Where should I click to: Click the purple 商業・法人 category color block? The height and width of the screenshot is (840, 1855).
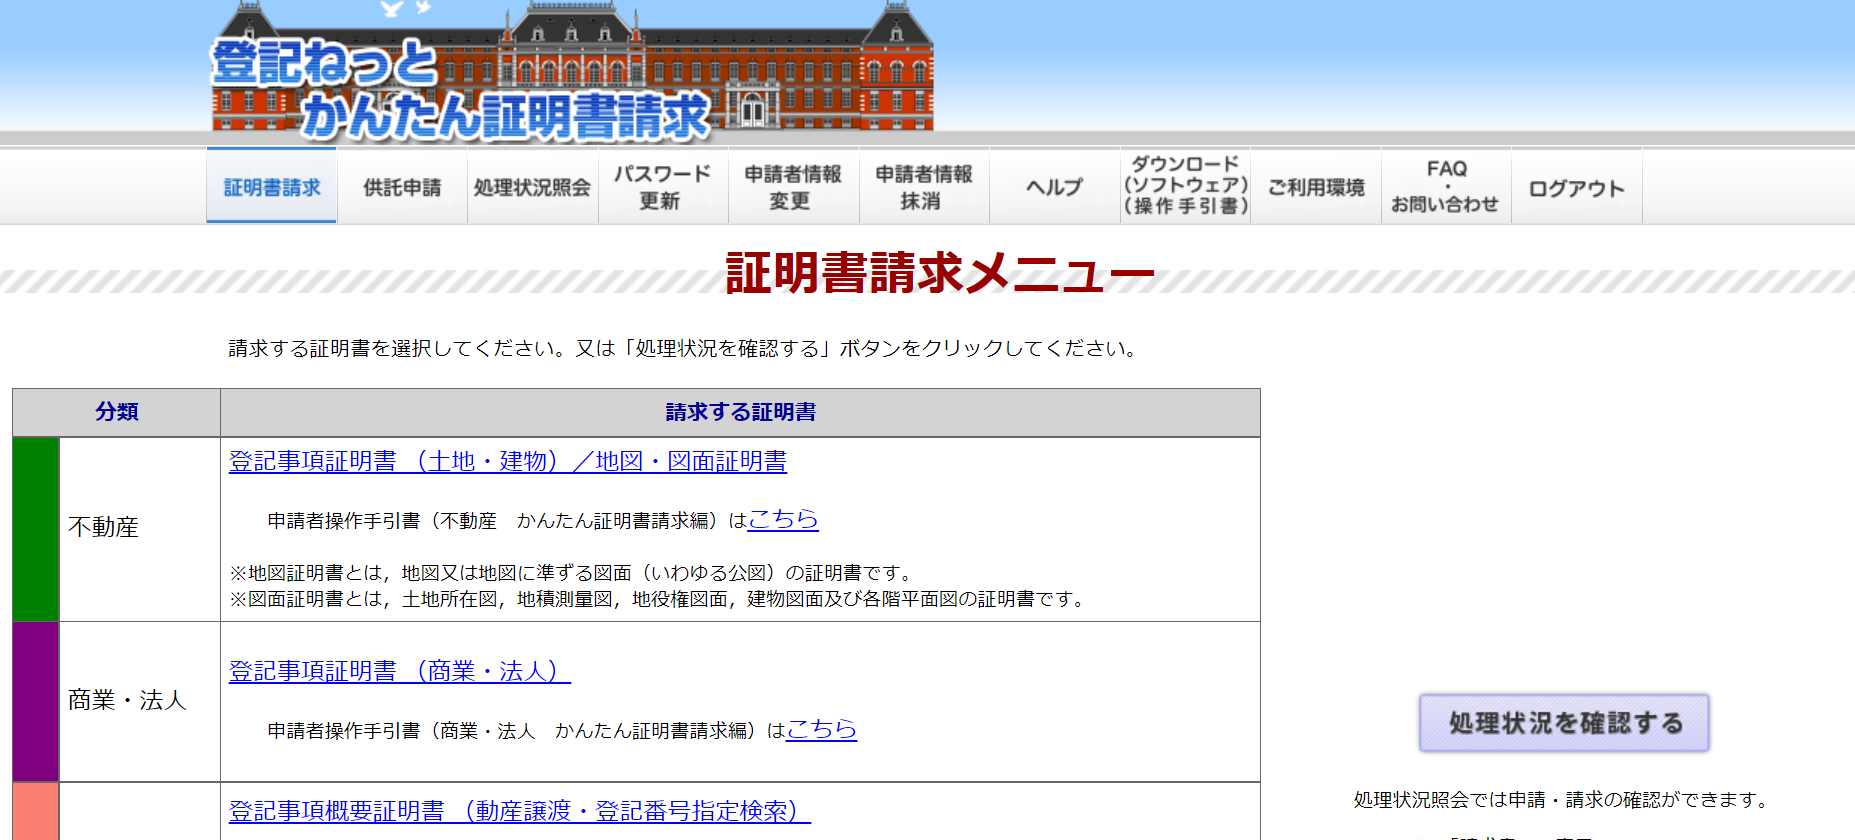pos(36,701)
